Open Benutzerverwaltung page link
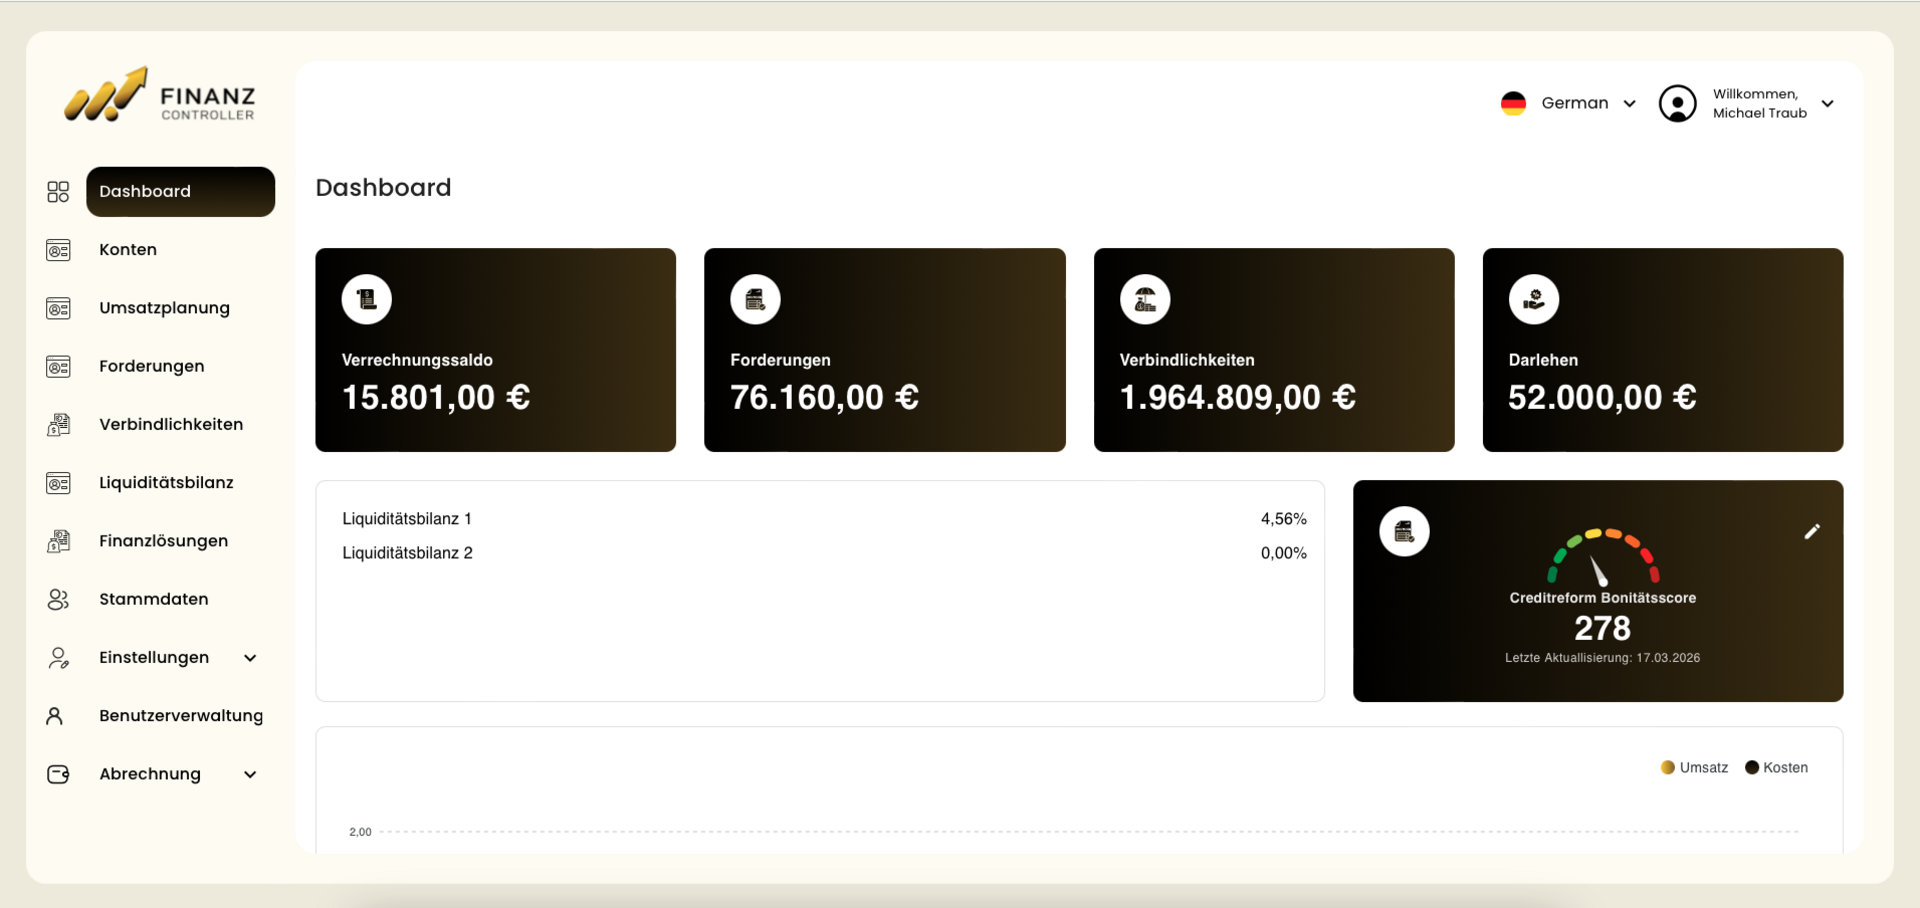The height and width of the screenshot is (908, 1920). [x=181, y=716]
